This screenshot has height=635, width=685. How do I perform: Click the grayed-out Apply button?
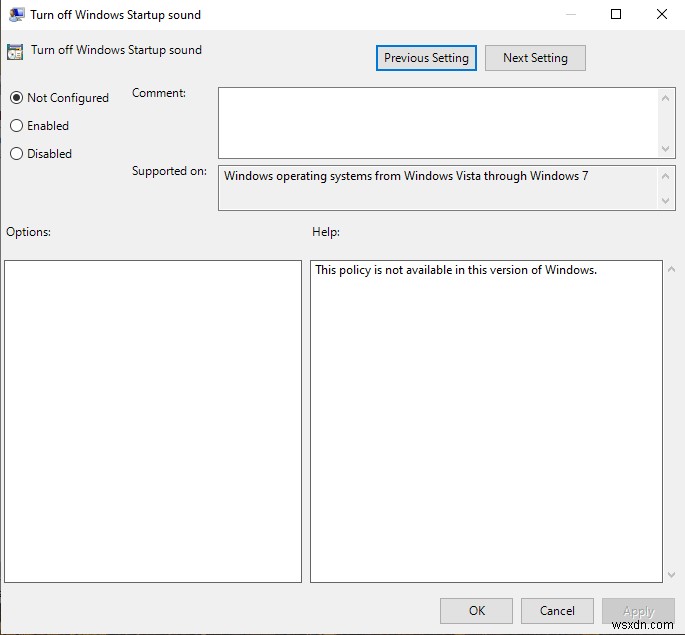tap(638, 611)
